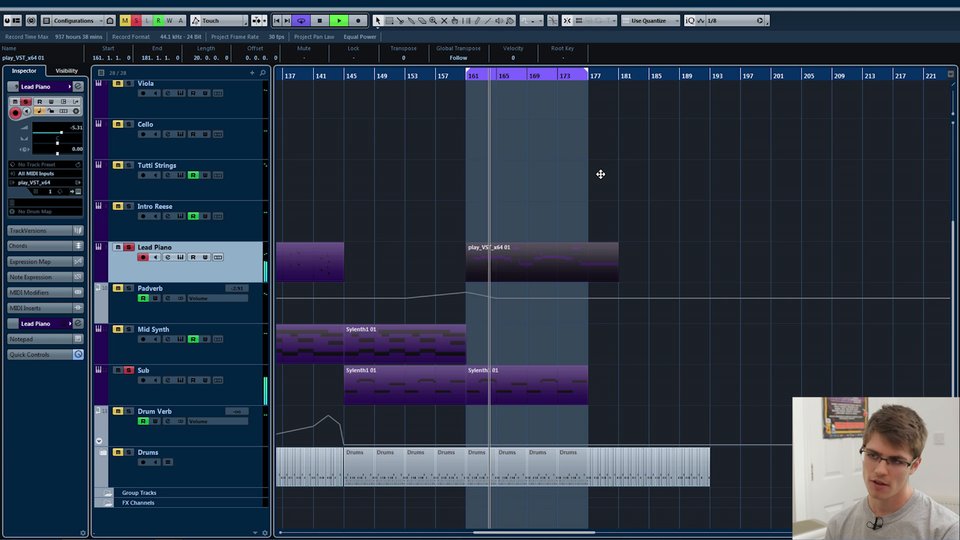Click the horizontal scrollbar below arrange area
The width and height of the screenshot is (960, 540).
534,532
